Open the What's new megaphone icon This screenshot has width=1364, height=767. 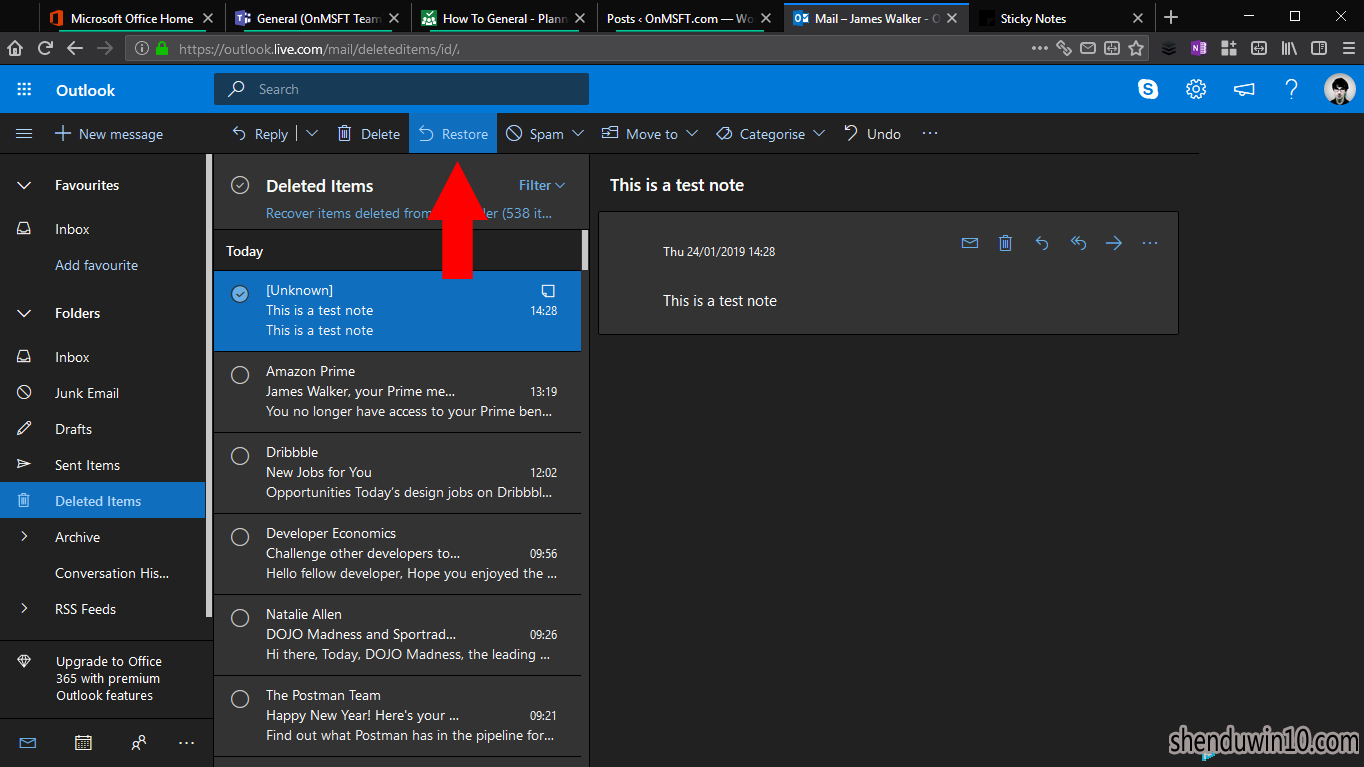tap(1244, 89)
